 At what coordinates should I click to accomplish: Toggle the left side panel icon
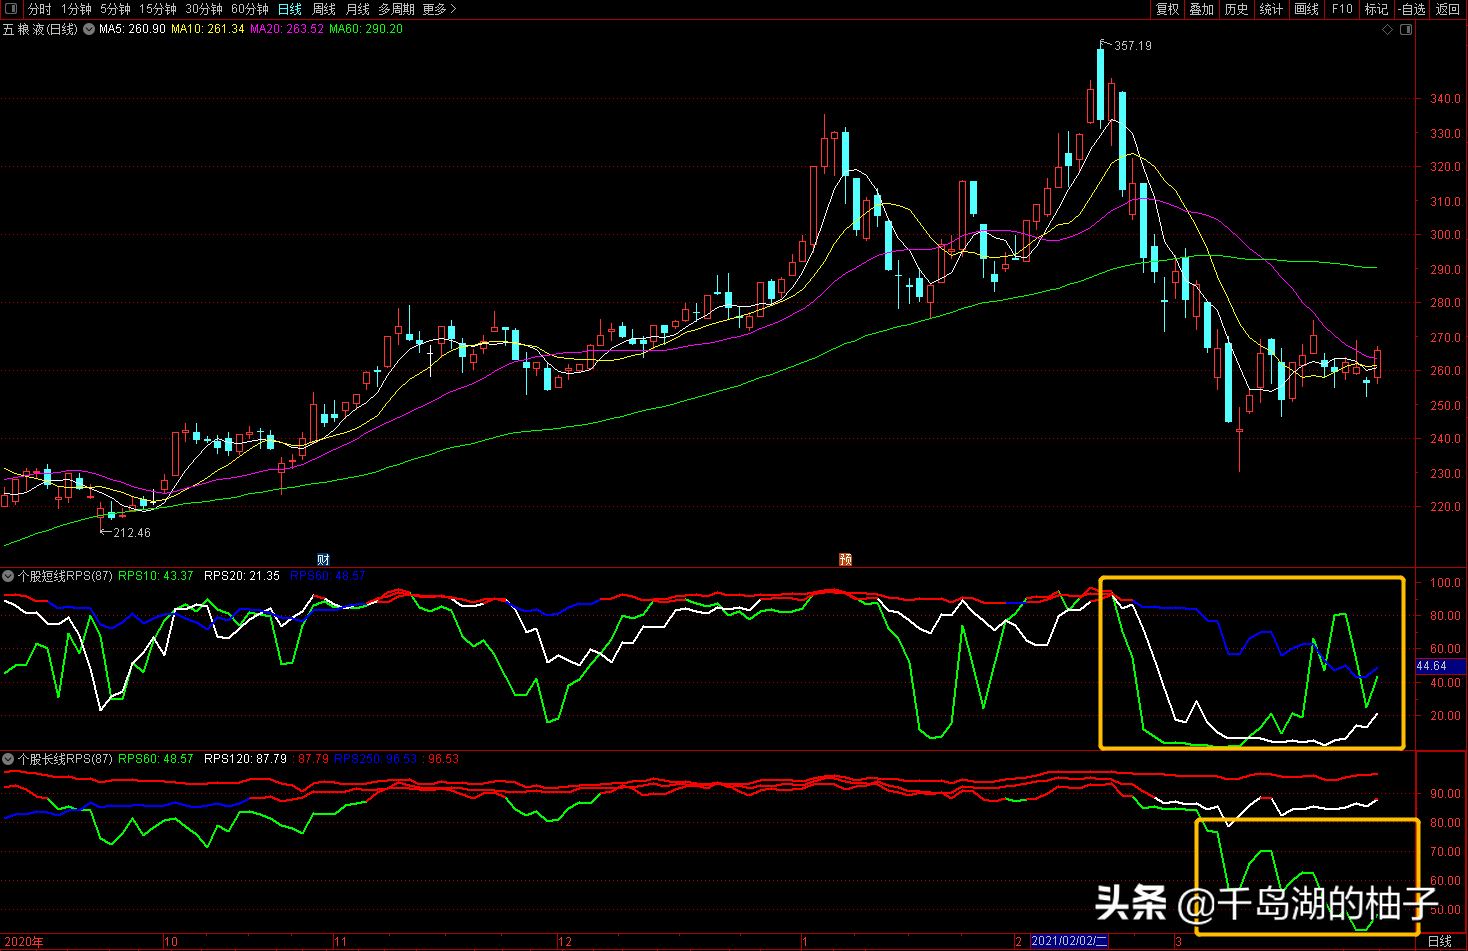point(11,9)
